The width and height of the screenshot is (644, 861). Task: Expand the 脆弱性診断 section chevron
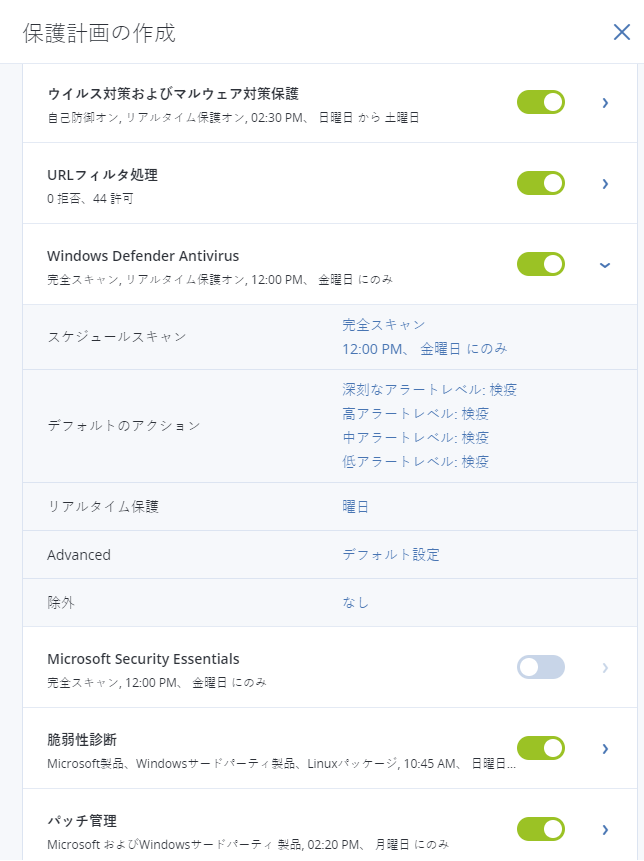(605, 748)
